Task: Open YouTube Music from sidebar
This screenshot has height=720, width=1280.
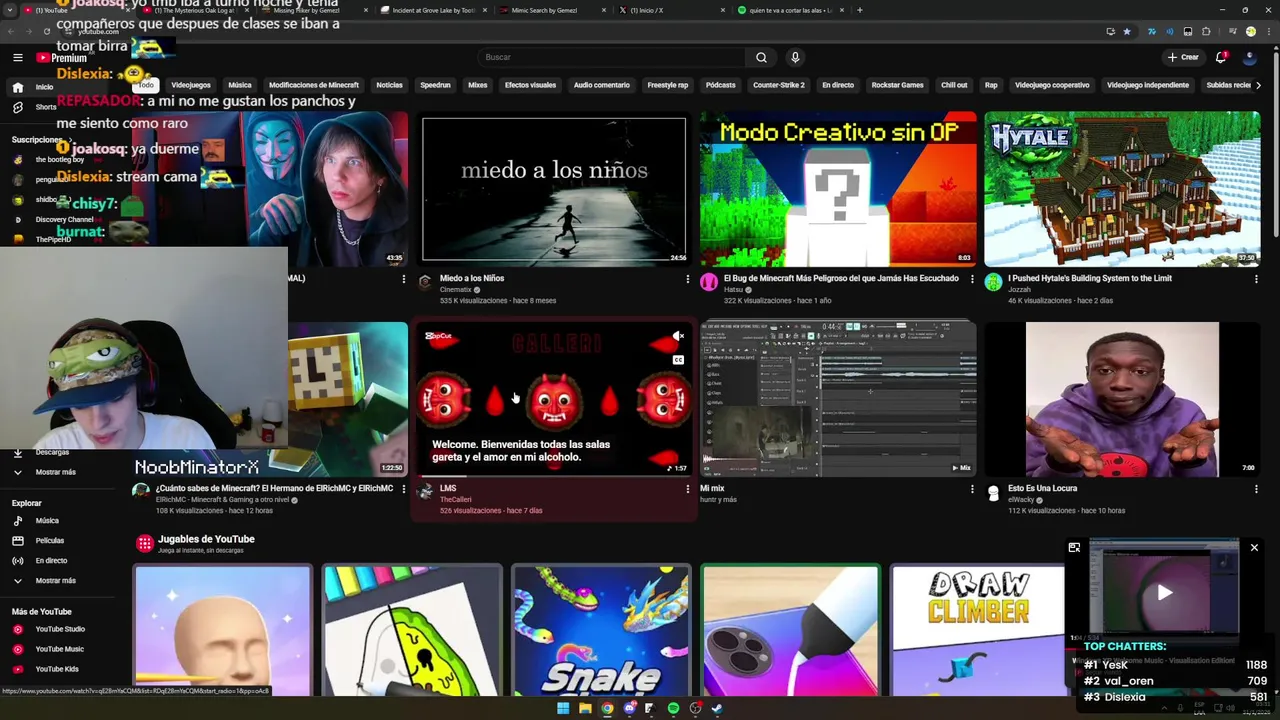Action: [x=60, y=649]
